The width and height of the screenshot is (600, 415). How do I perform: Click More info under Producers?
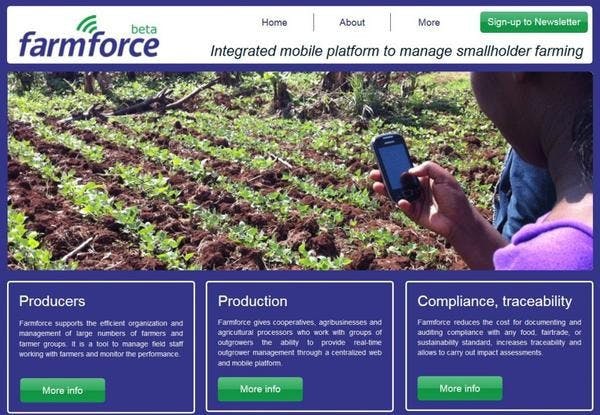(x=63, y=390)
